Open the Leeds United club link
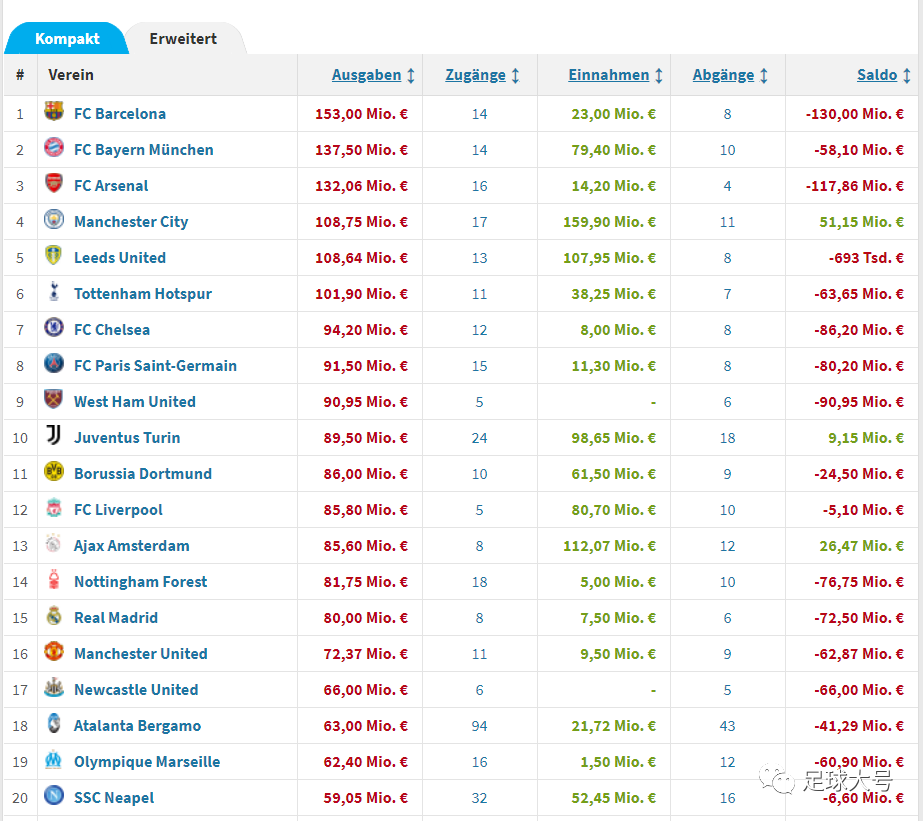923x821 pixels. (119, 257)
